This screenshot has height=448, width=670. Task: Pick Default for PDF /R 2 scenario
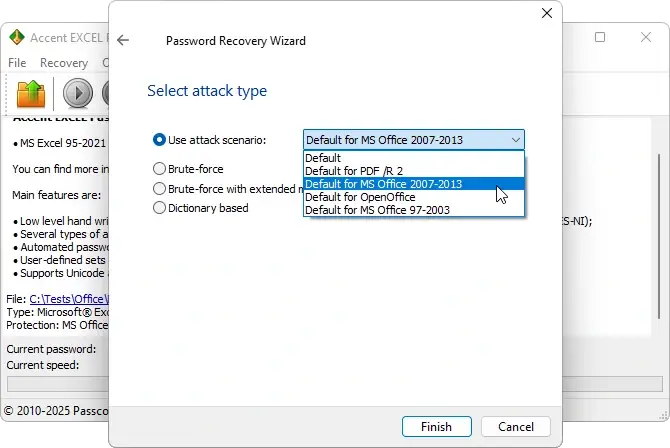[x=414, y=171]
